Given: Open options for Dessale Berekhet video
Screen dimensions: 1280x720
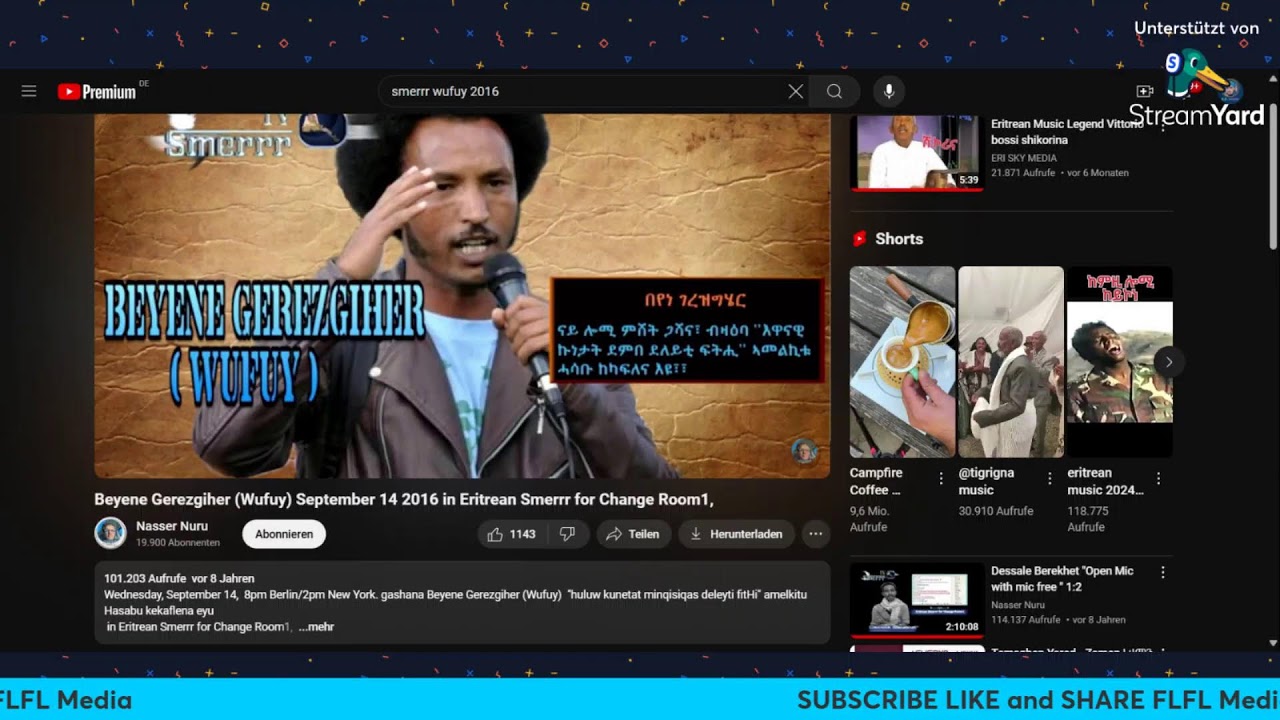Looking at the screenshot, I should (x=1163, y=573).
